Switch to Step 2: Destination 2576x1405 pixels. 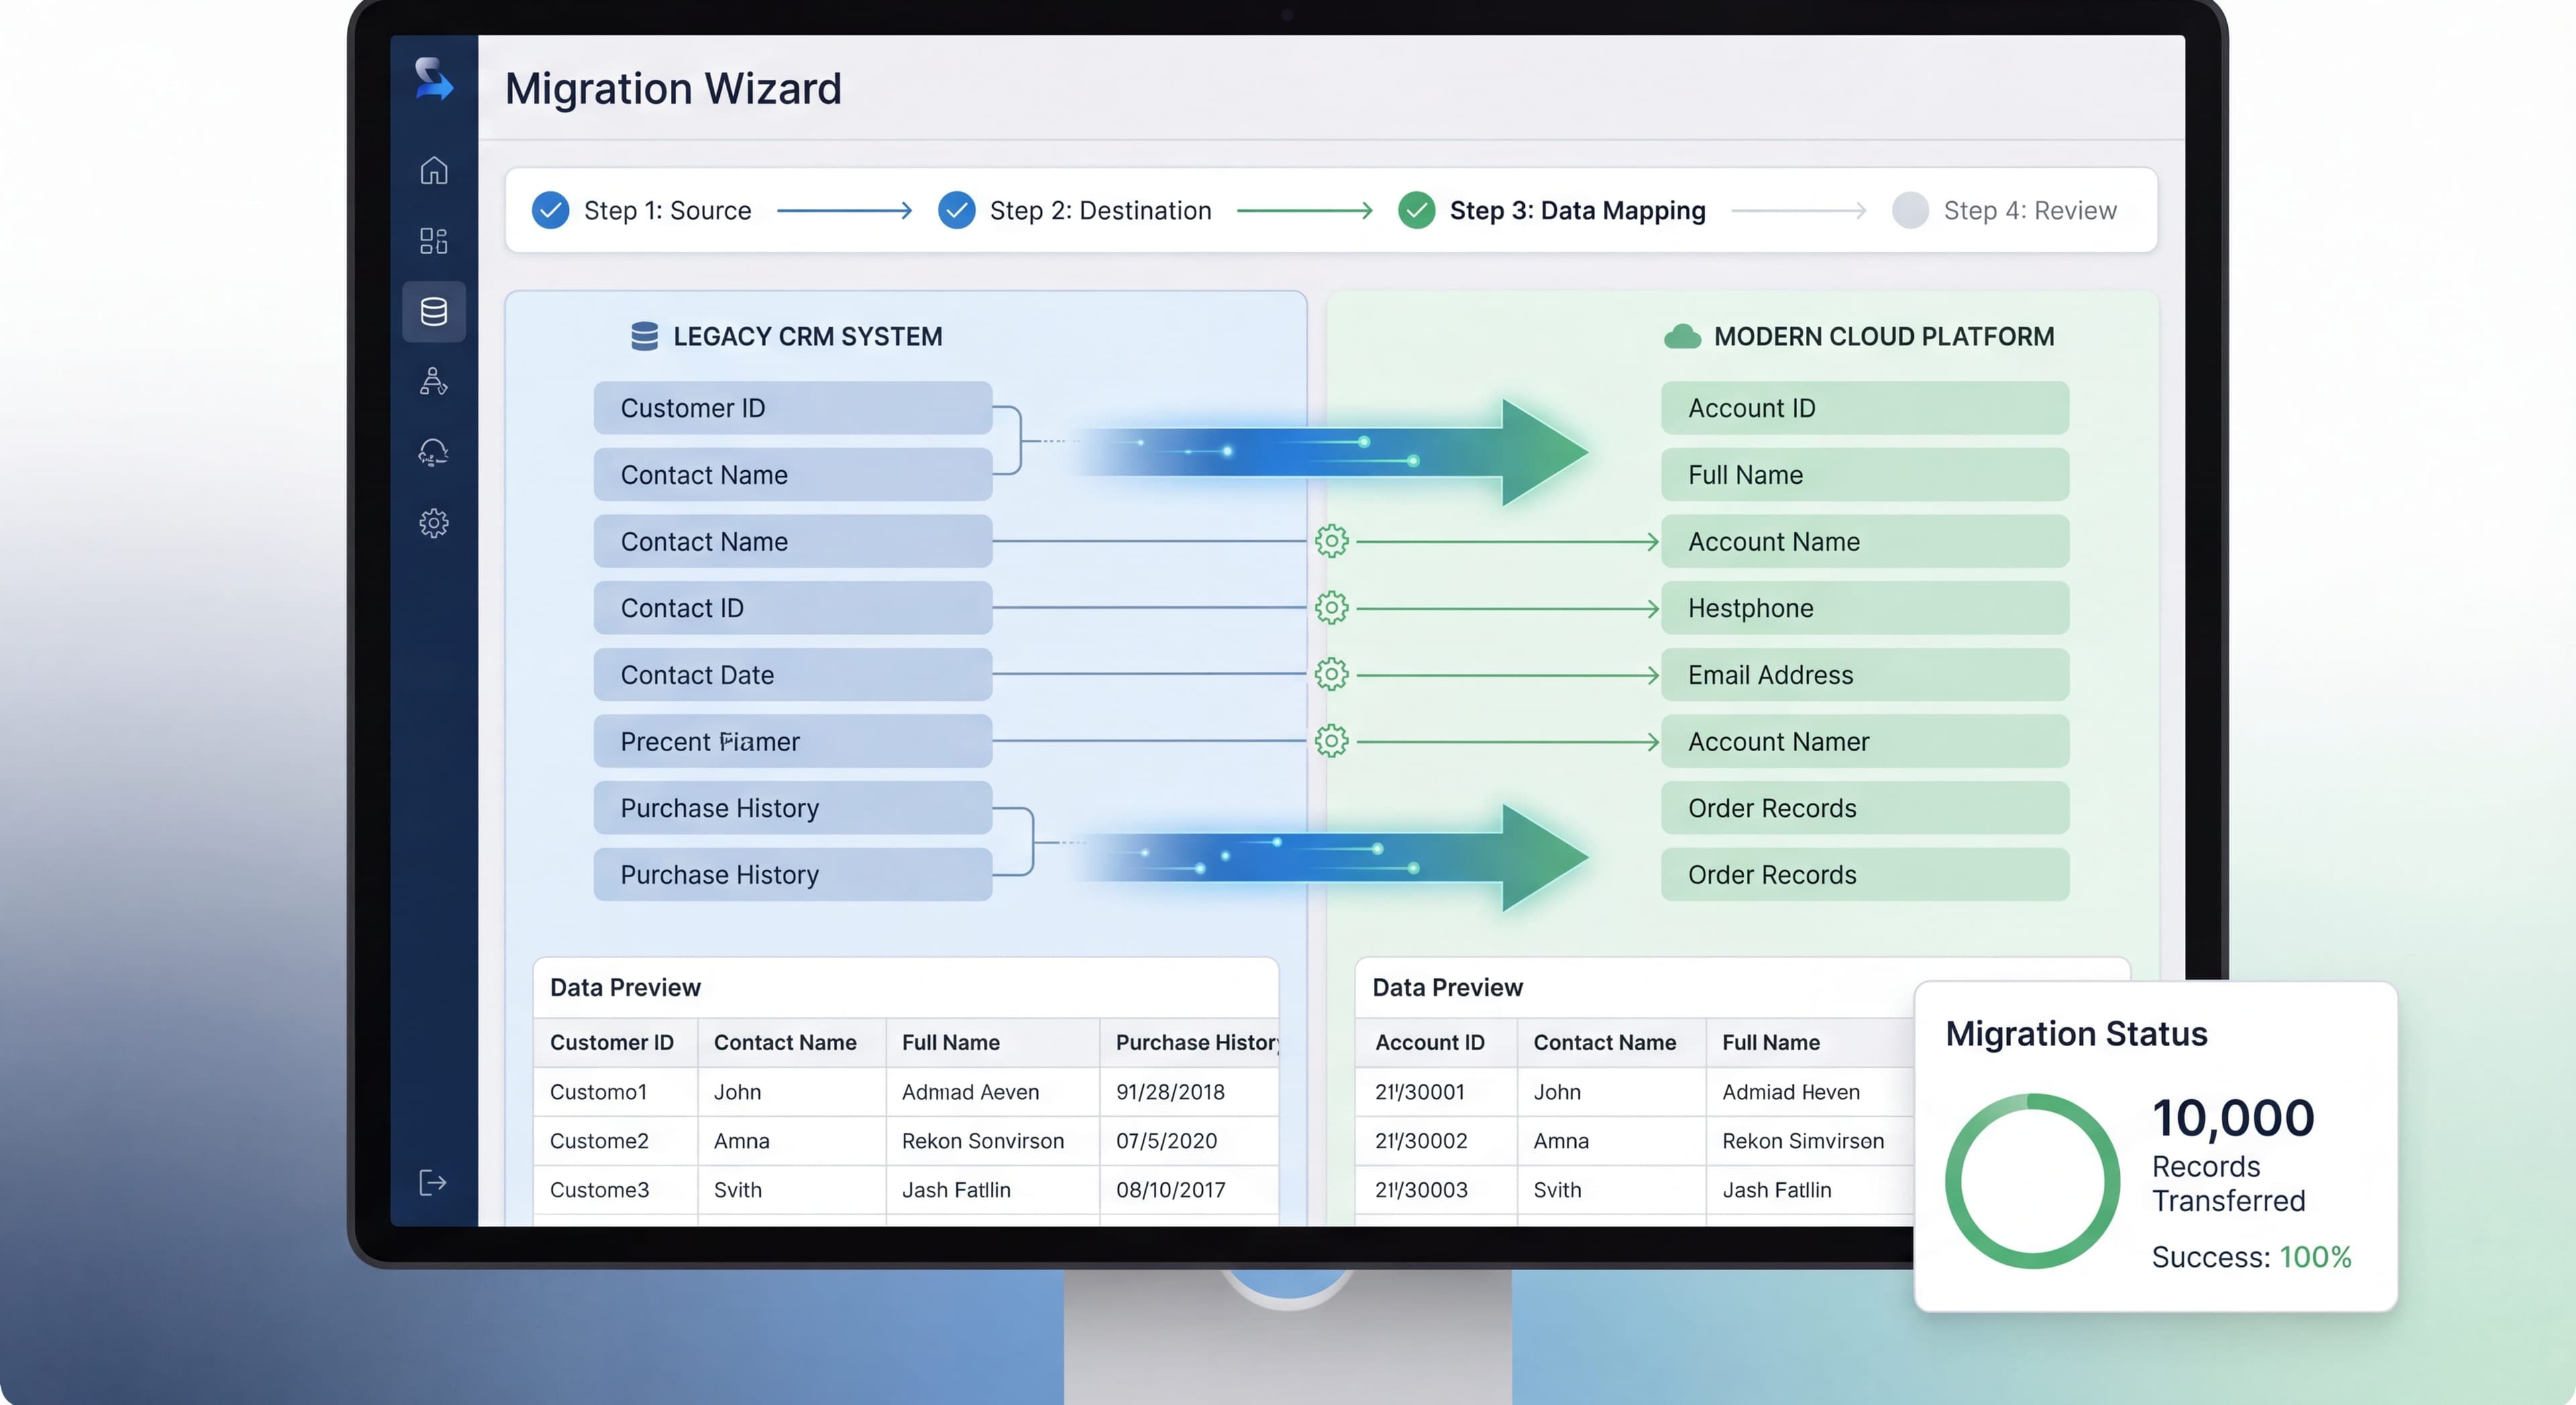tap(1100, 210)
